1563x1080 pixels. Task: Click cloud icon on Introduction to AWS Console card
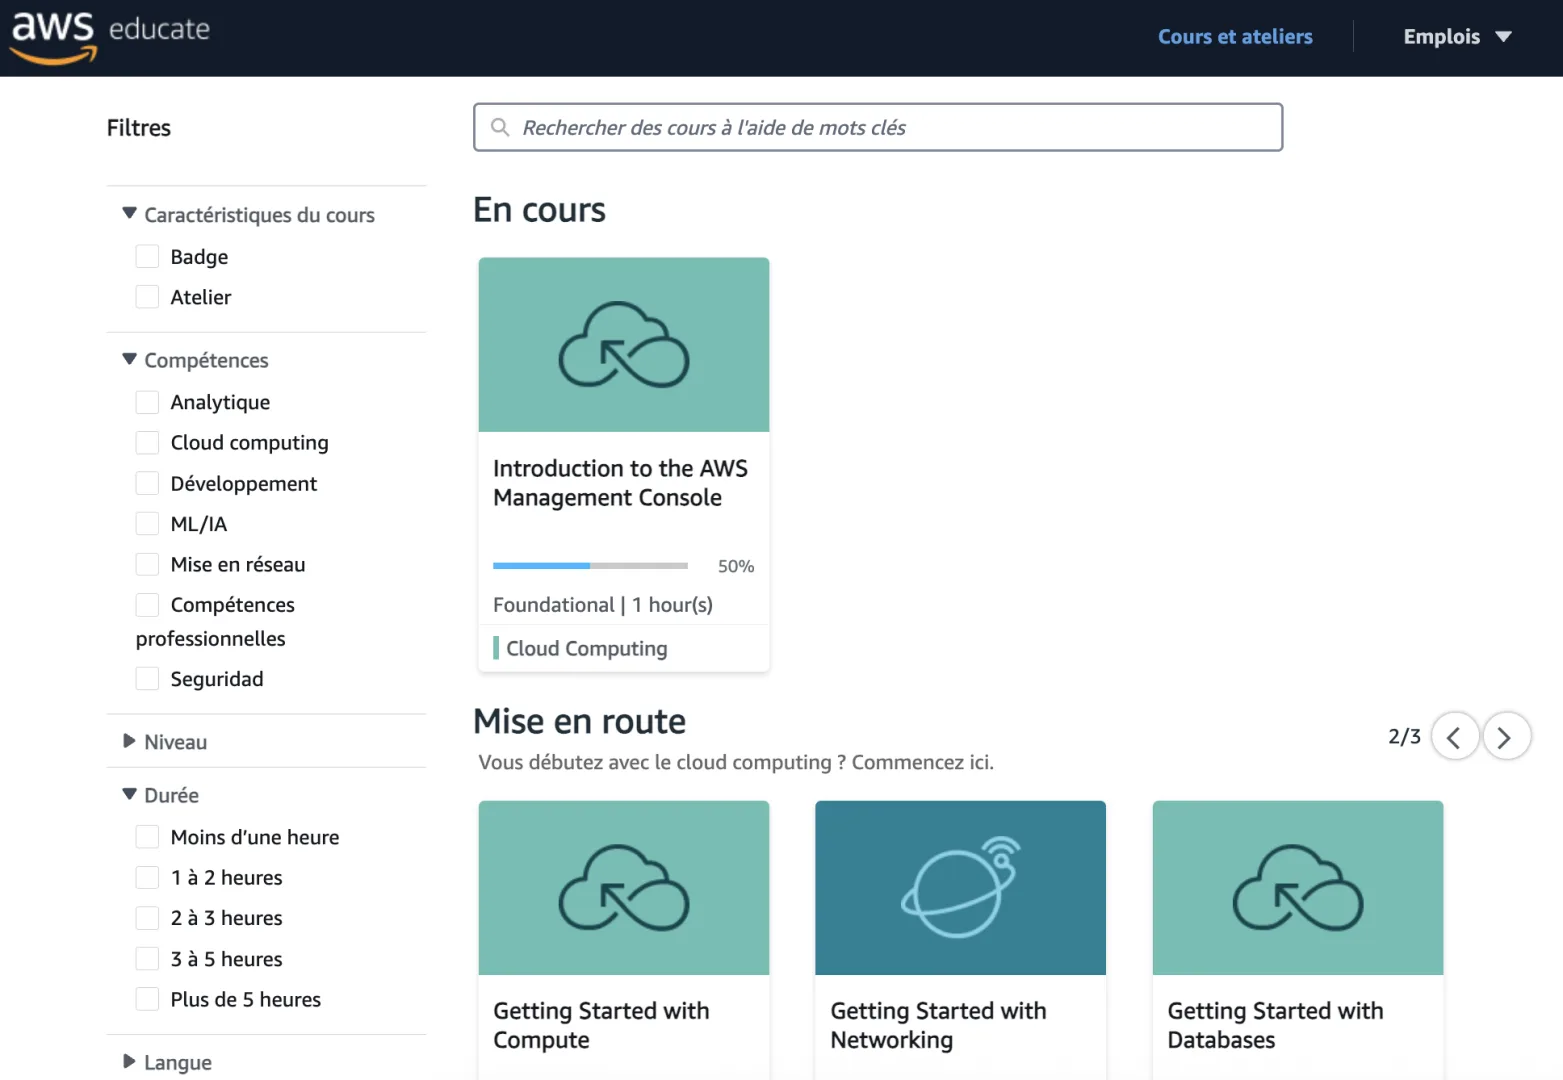624,345
